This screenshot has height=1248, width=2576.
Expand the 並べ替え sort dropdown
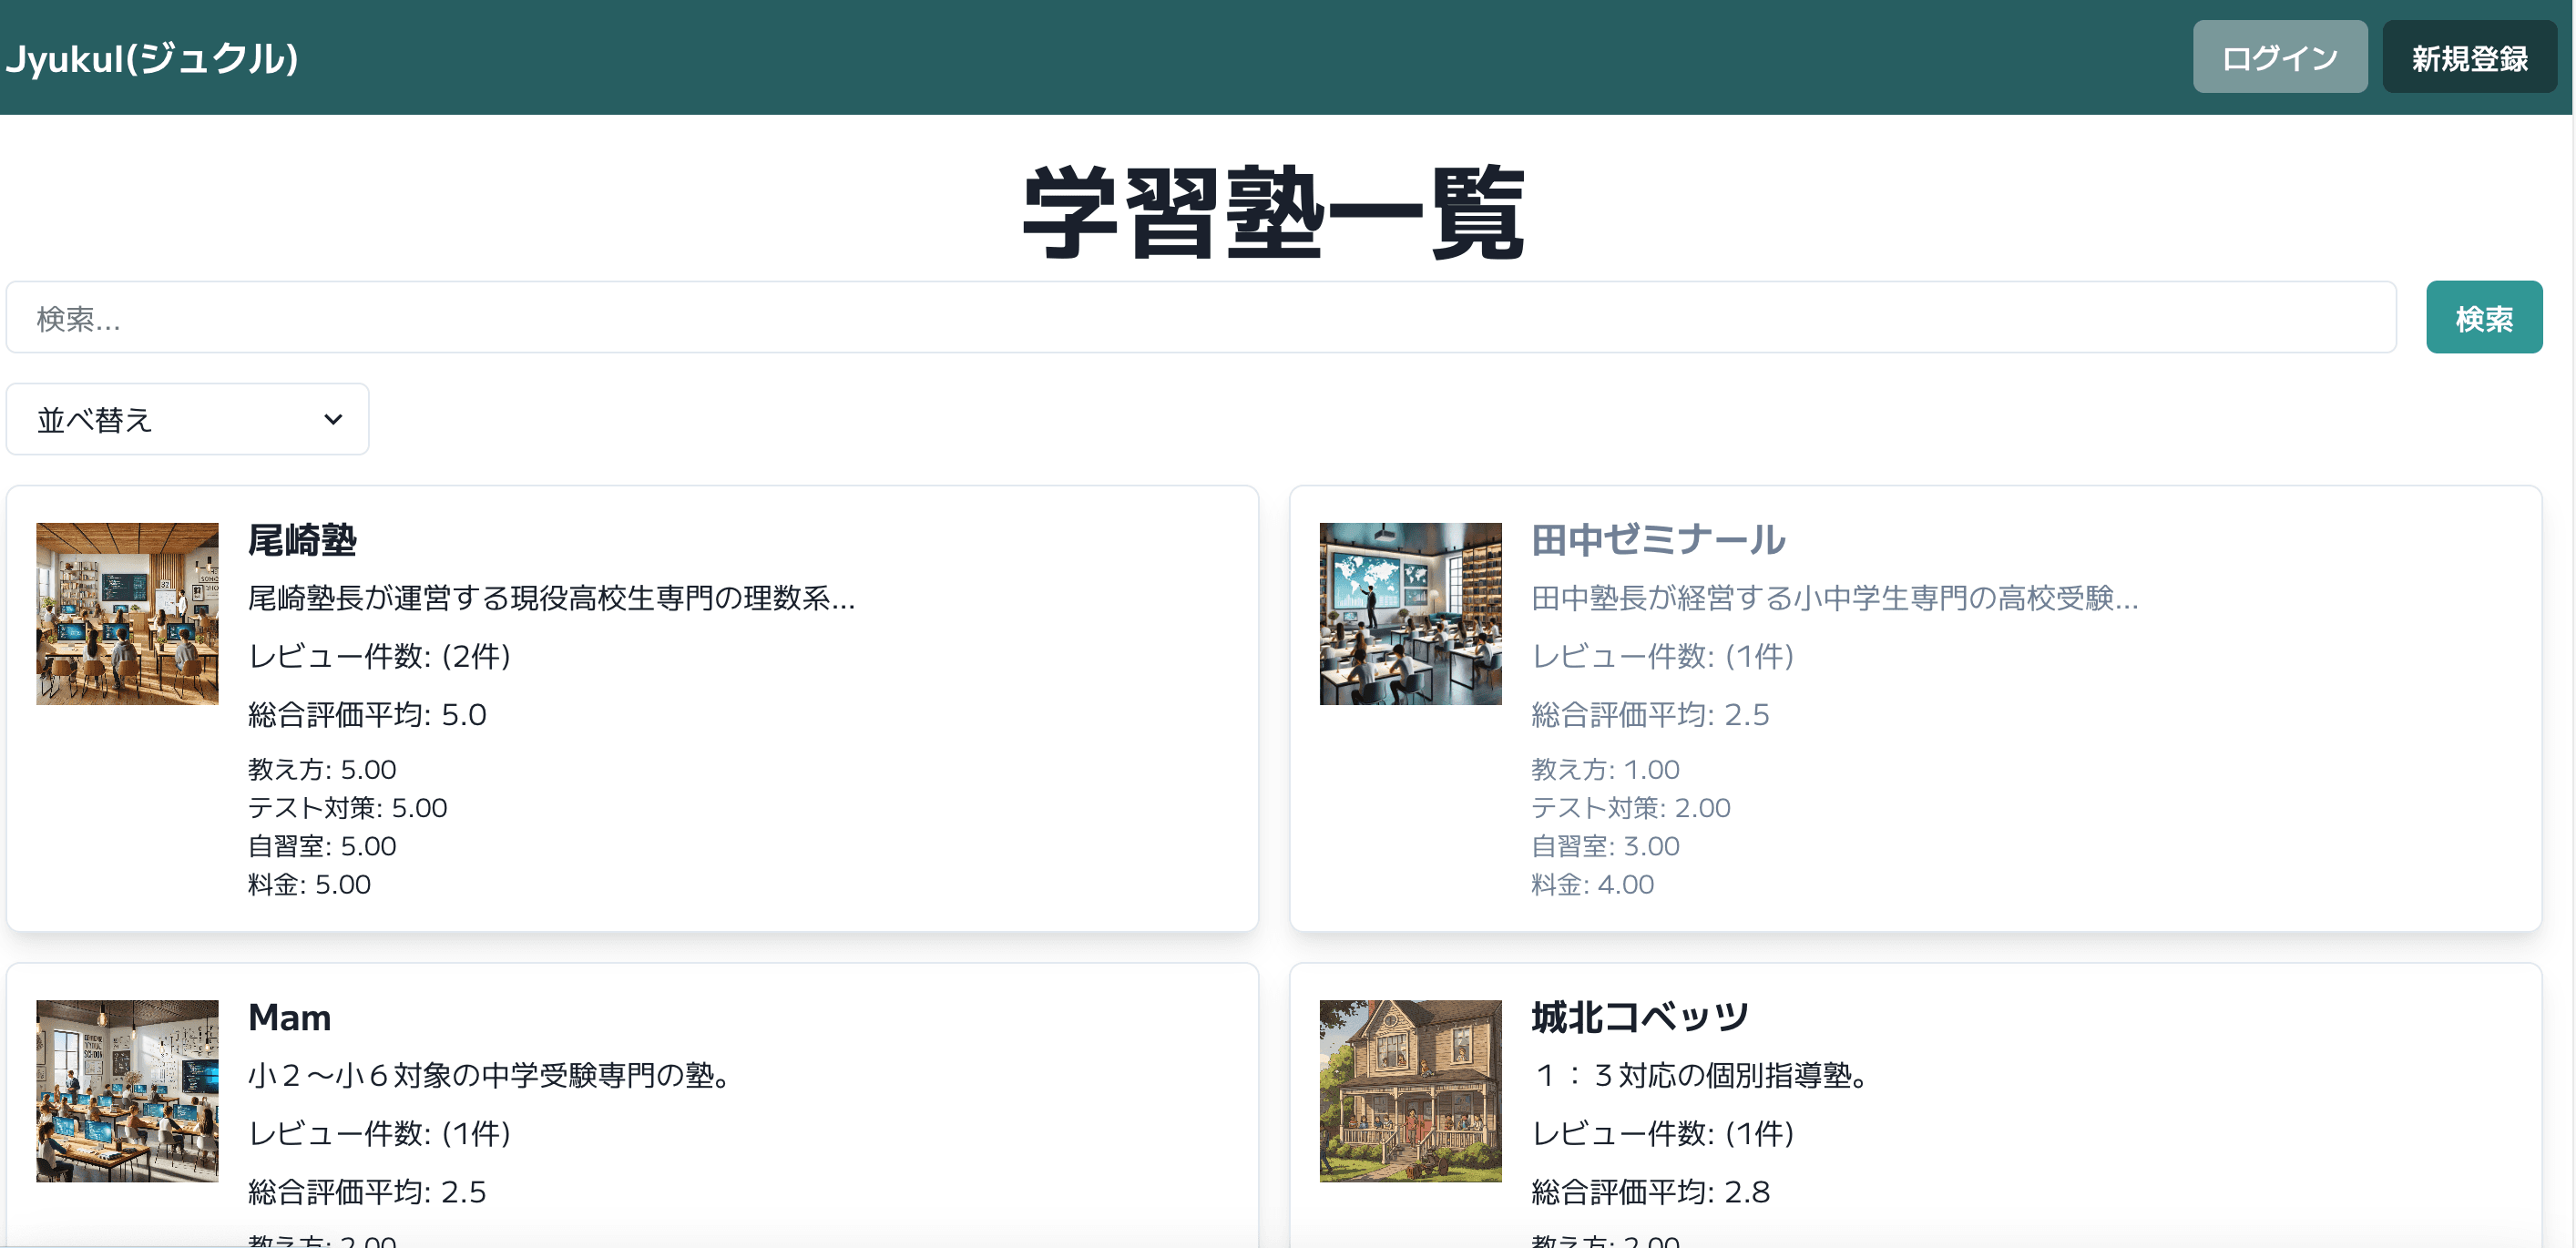[188, 419]
